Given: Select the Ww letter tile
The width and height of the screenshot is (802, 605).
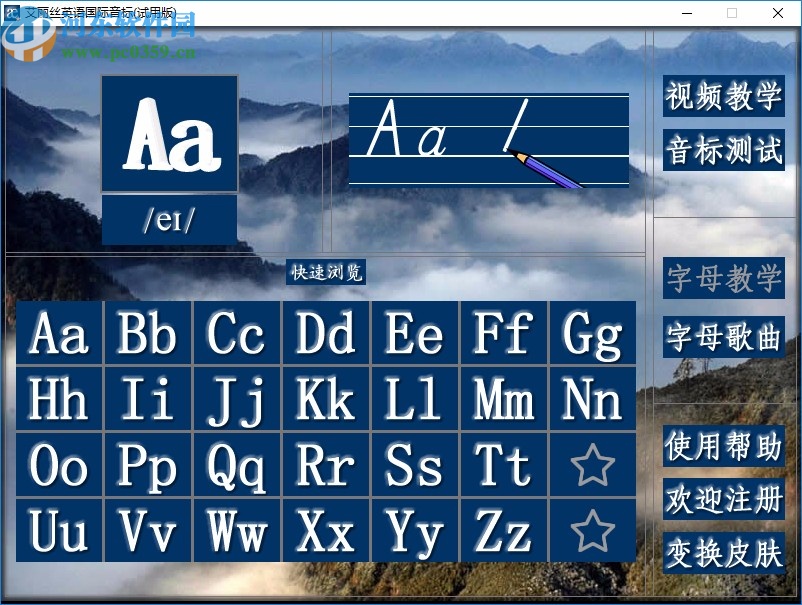Looking at the screenshot, I should click(x=237, y=531).
